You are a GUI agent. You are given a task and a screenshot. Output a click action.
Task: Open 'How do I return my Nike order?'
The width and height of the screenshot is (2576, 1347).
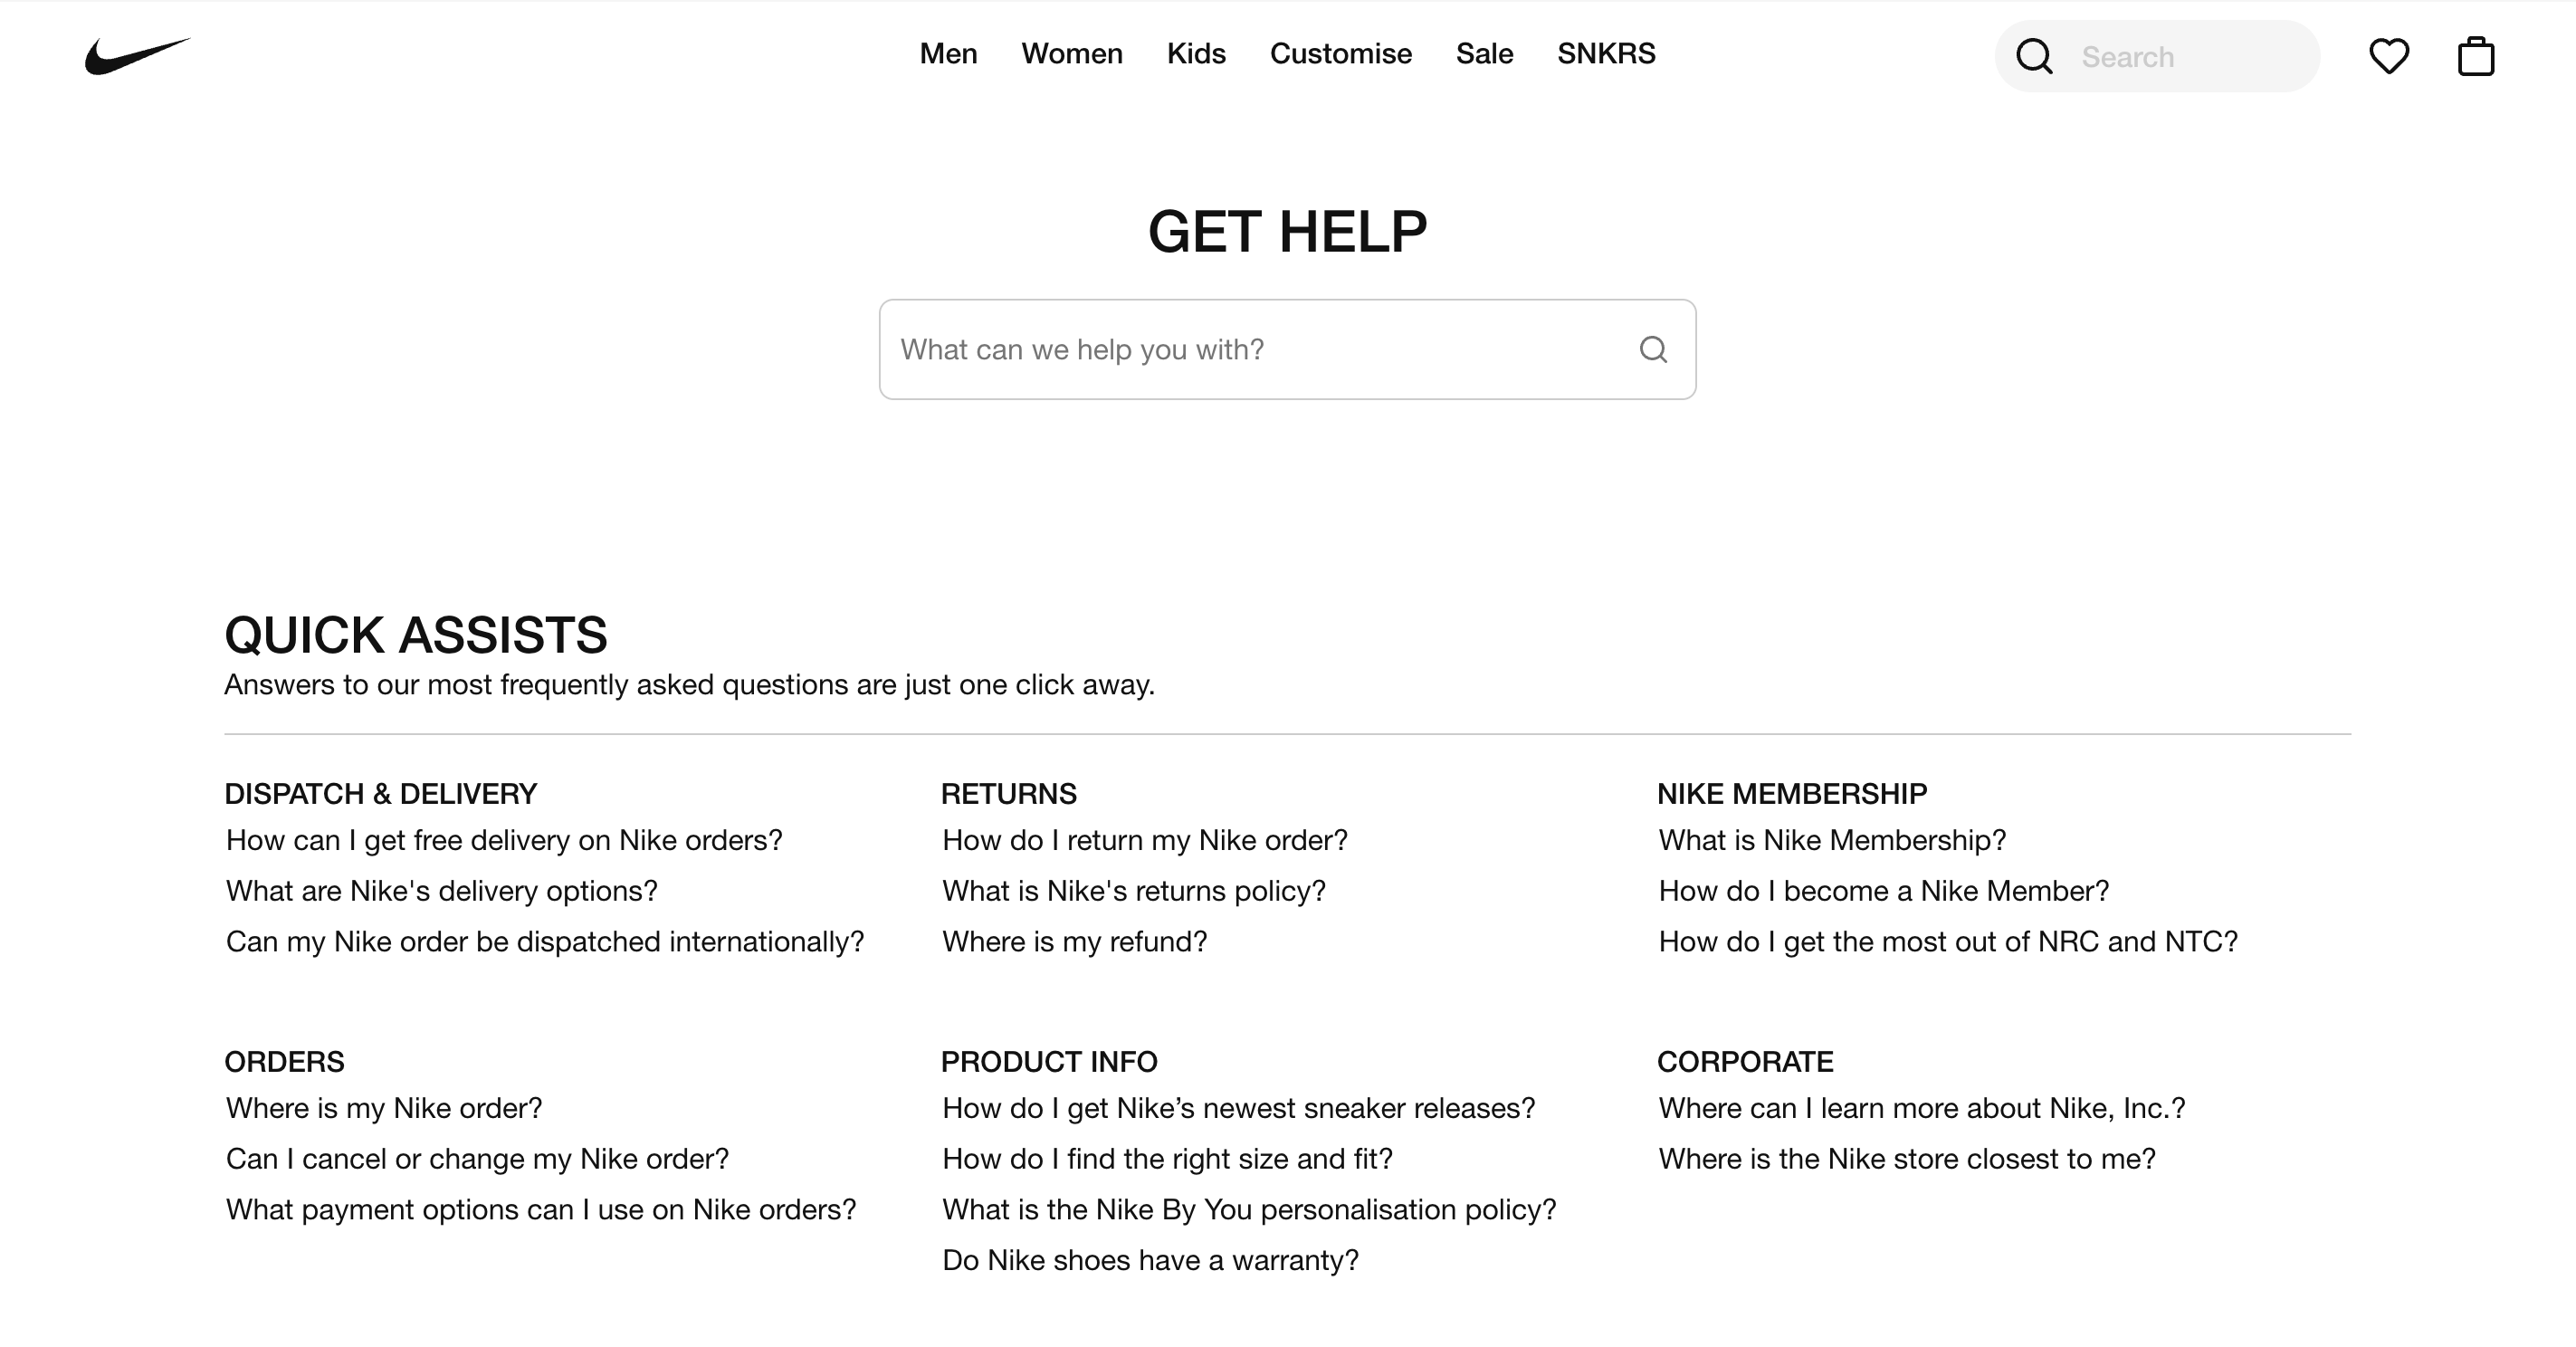click(1145, 840)
